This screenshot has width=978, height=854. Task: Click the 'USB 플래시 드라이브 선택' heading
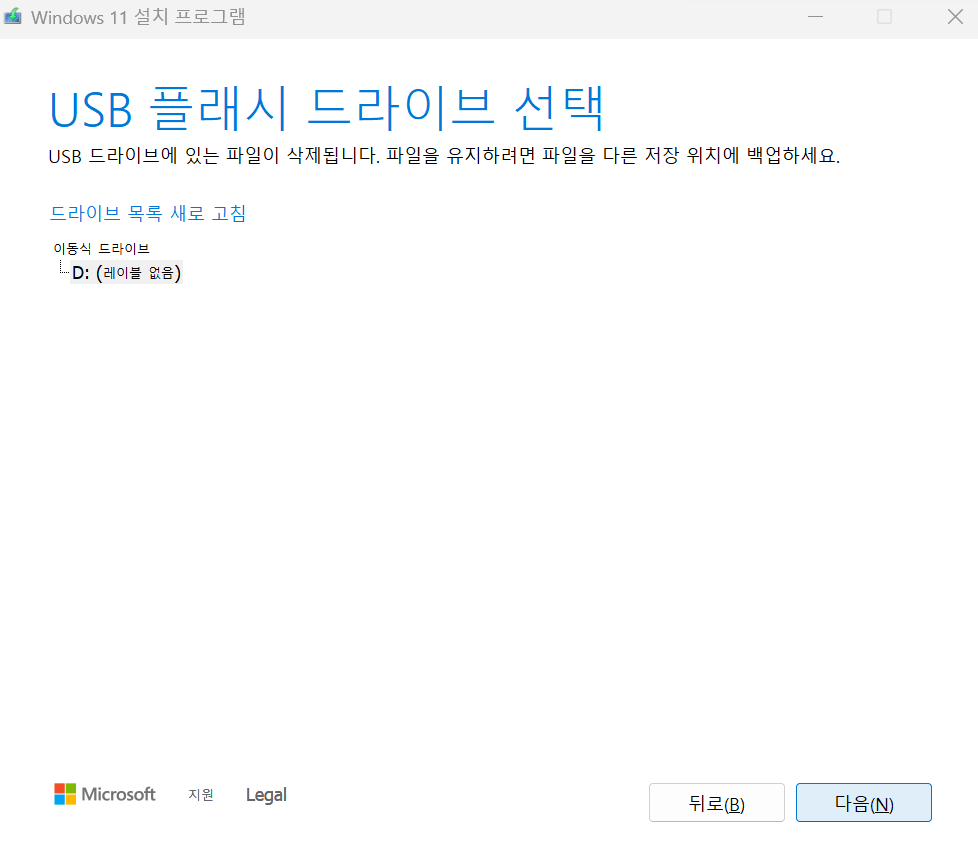coord(327,109)
